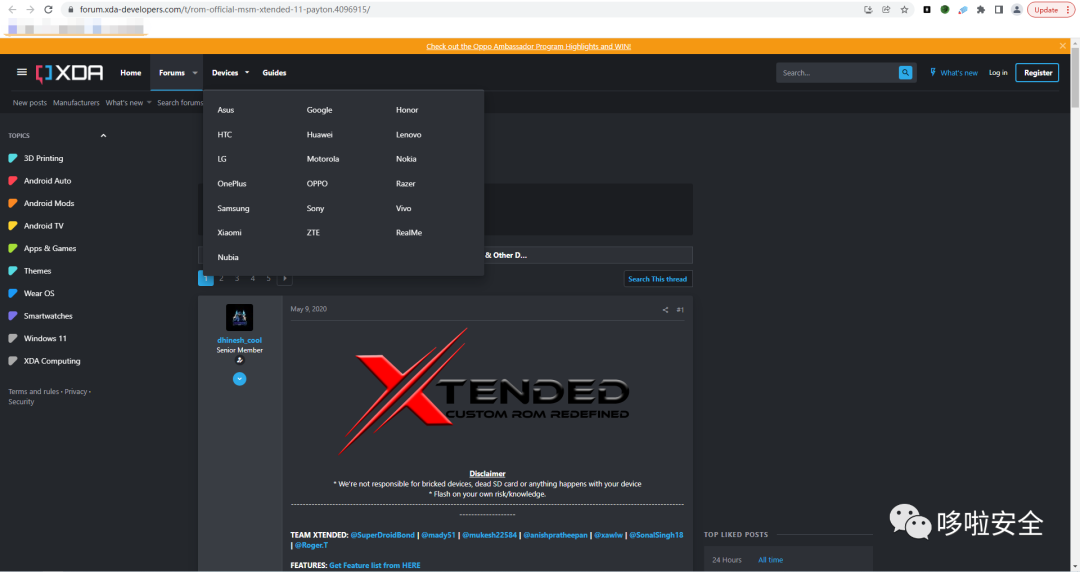Open Terms and rules link
1080x572 pixels.
[x=34, y=391]
